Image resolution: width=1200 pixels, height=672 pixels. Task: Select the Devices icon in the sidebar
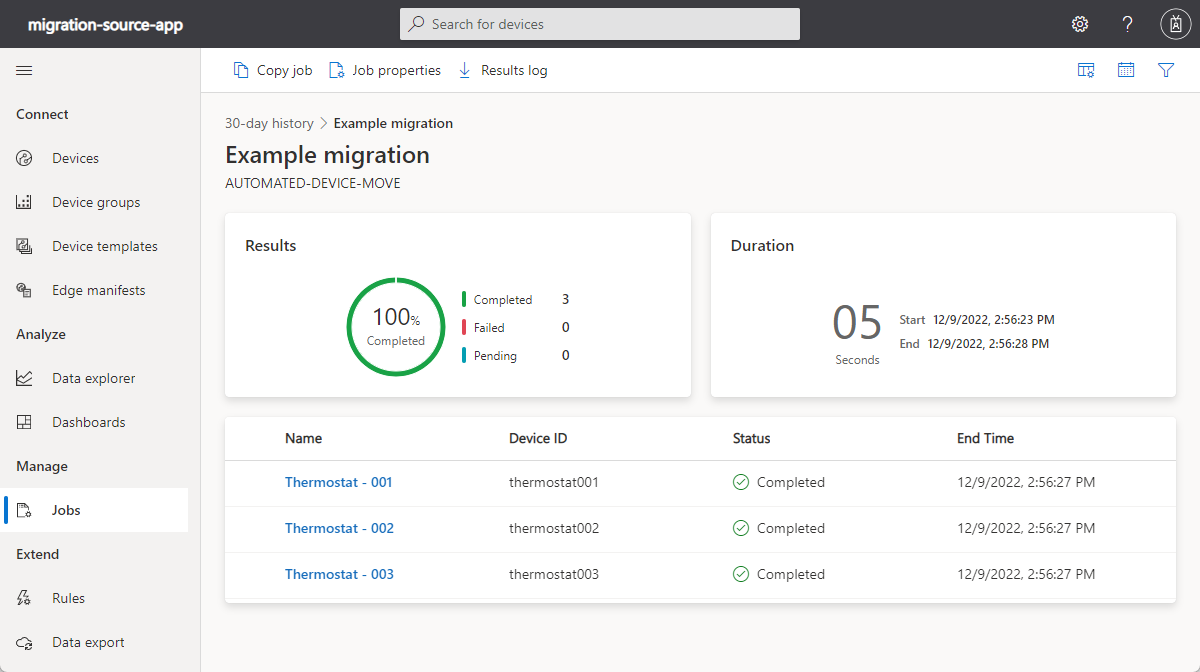point(23,157)
